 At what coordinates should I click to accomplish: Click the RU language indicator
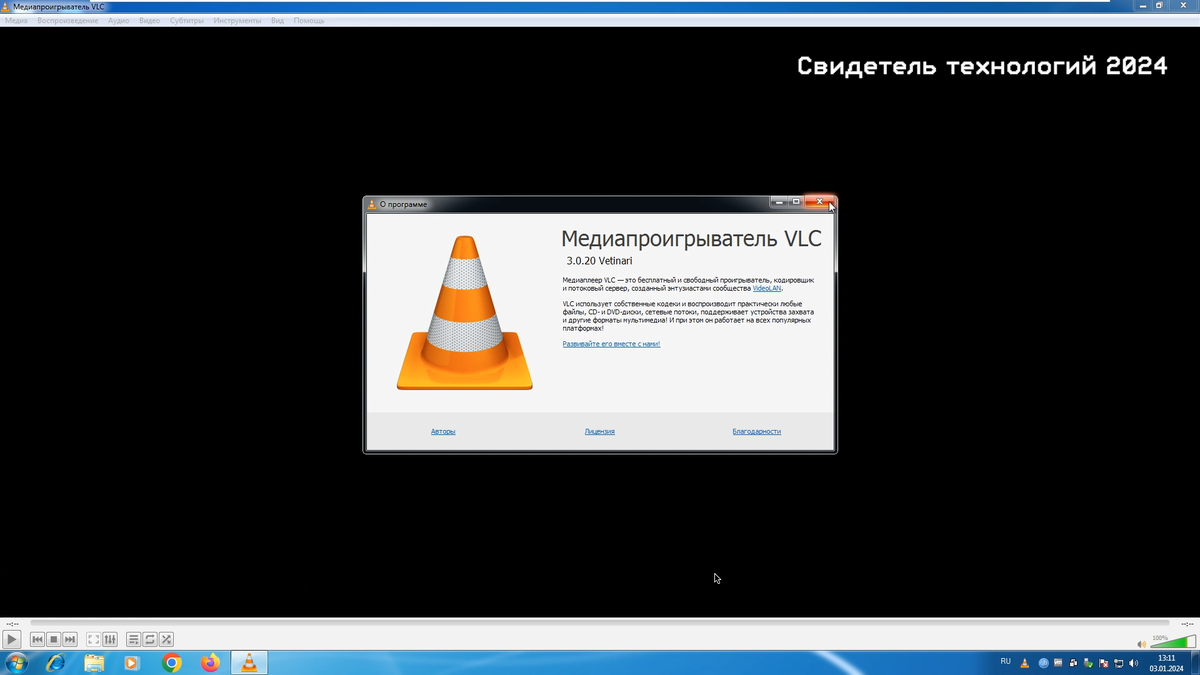[x=1006, y=662]
